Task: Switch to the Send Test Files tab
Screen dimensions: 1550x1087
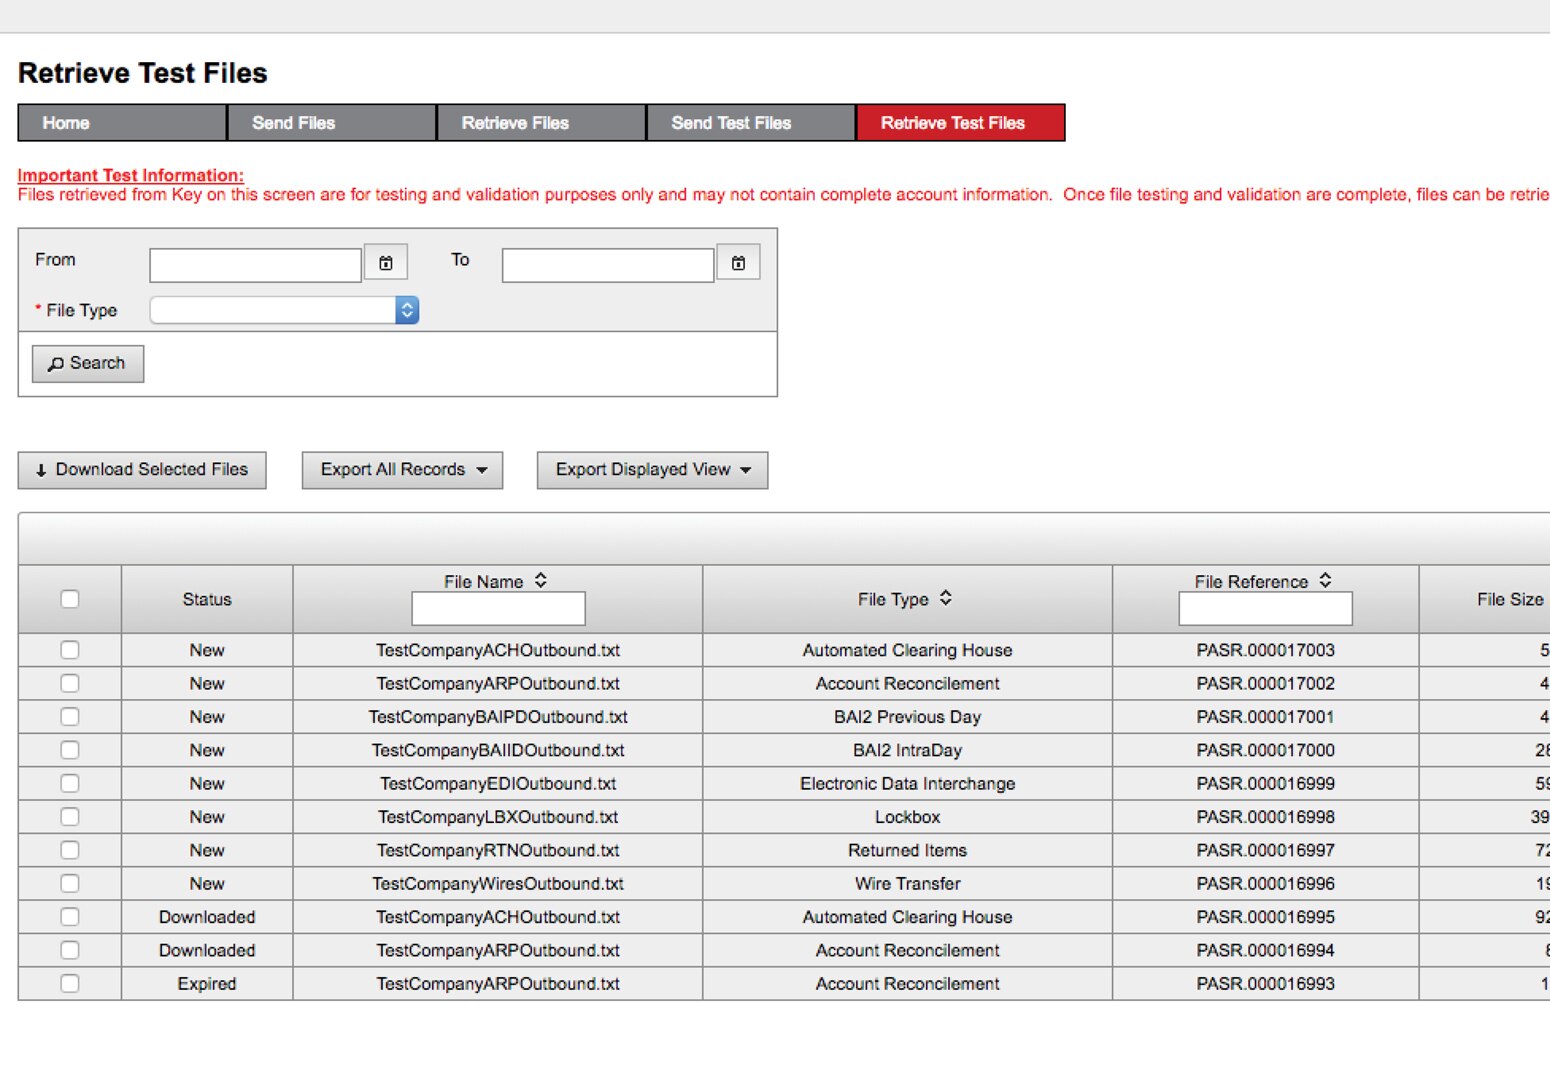Action: (749, 122)
